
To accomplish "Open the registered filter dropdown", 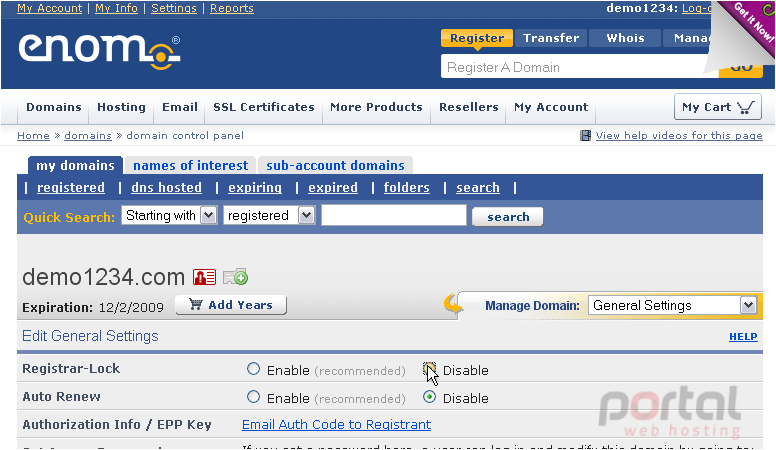I will coord(269,215).
